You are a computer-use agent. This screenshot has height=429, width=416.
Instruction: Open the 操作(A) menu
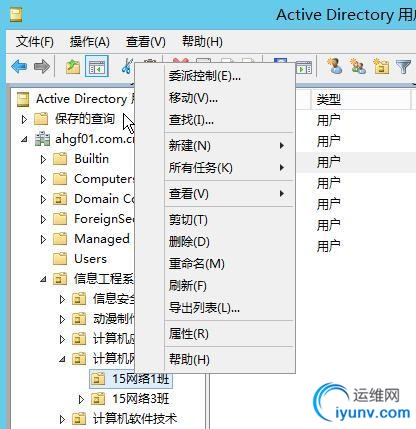[90, 42]
